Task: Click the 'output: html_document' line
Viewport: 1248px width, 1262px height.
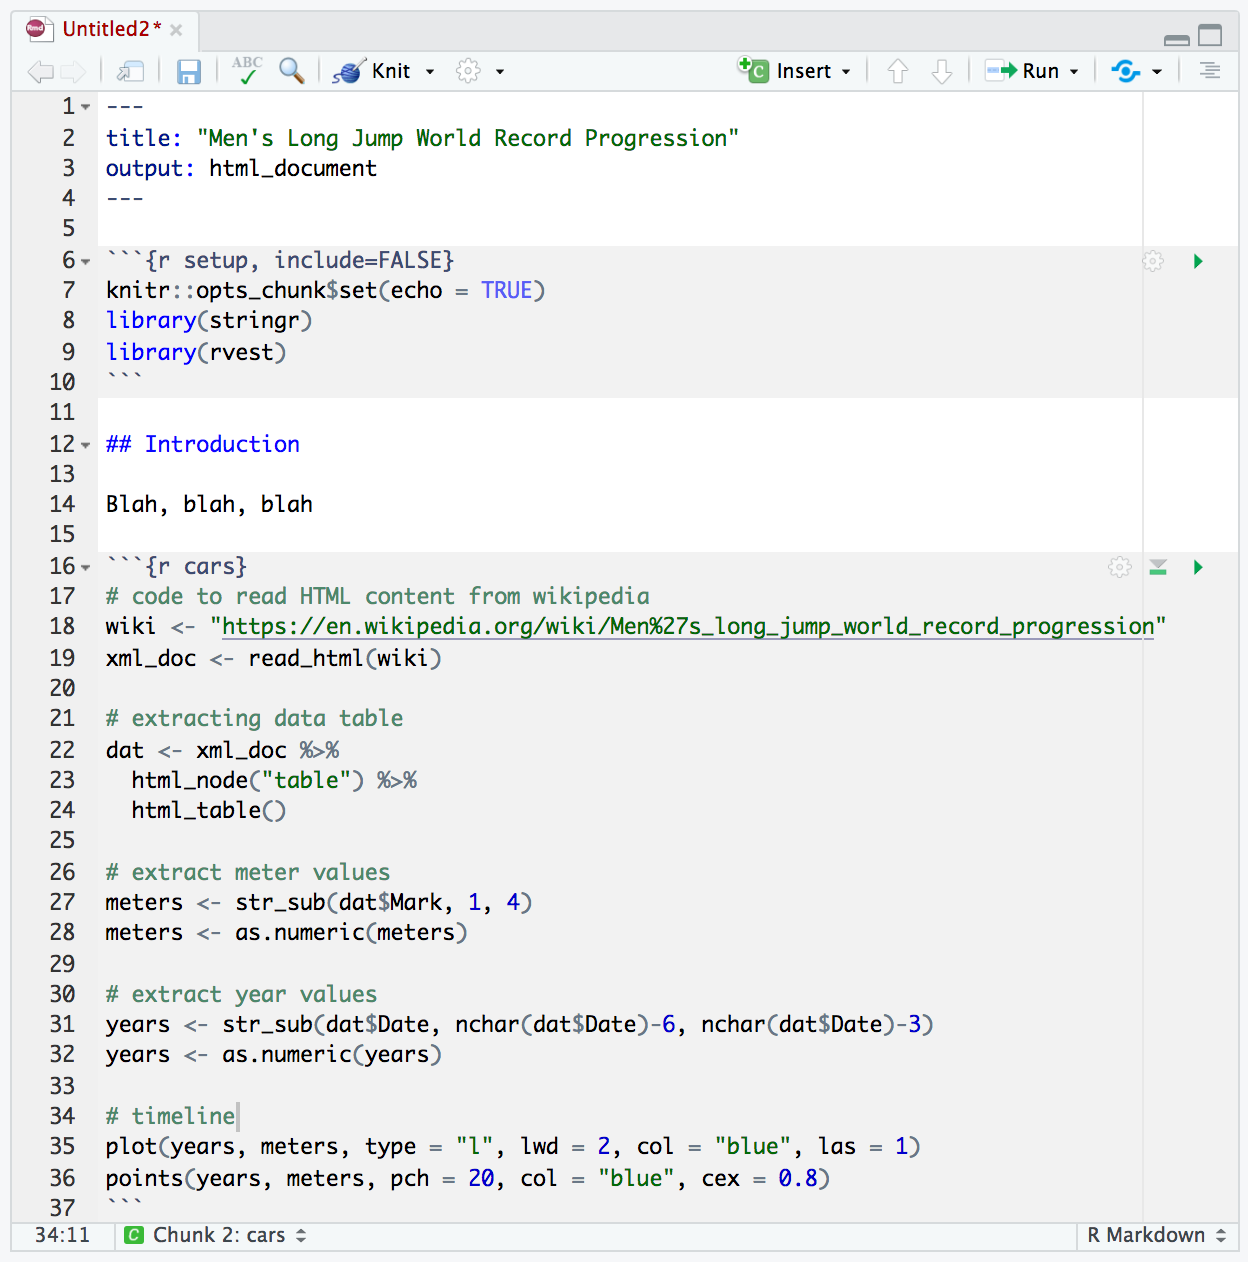Action: pyautogui.click(x=241, y=168)
